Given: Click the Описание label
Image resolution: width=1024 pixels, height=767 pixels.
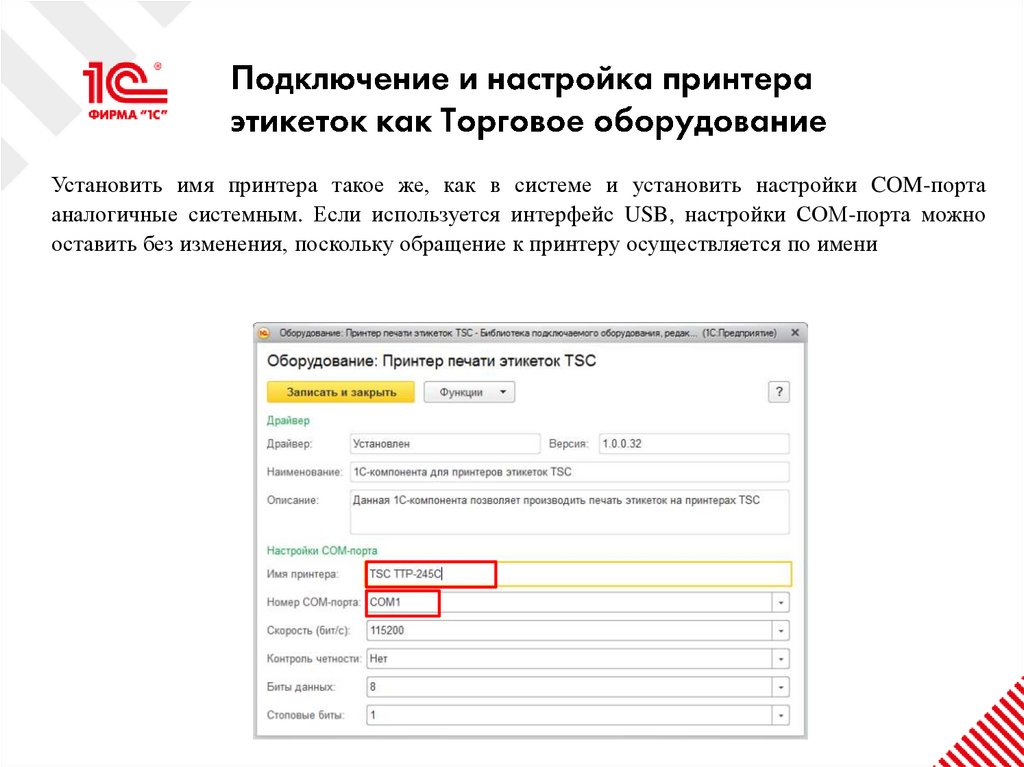Looking at the screenshot, I should pyautogui.click(x=292, y=500).
